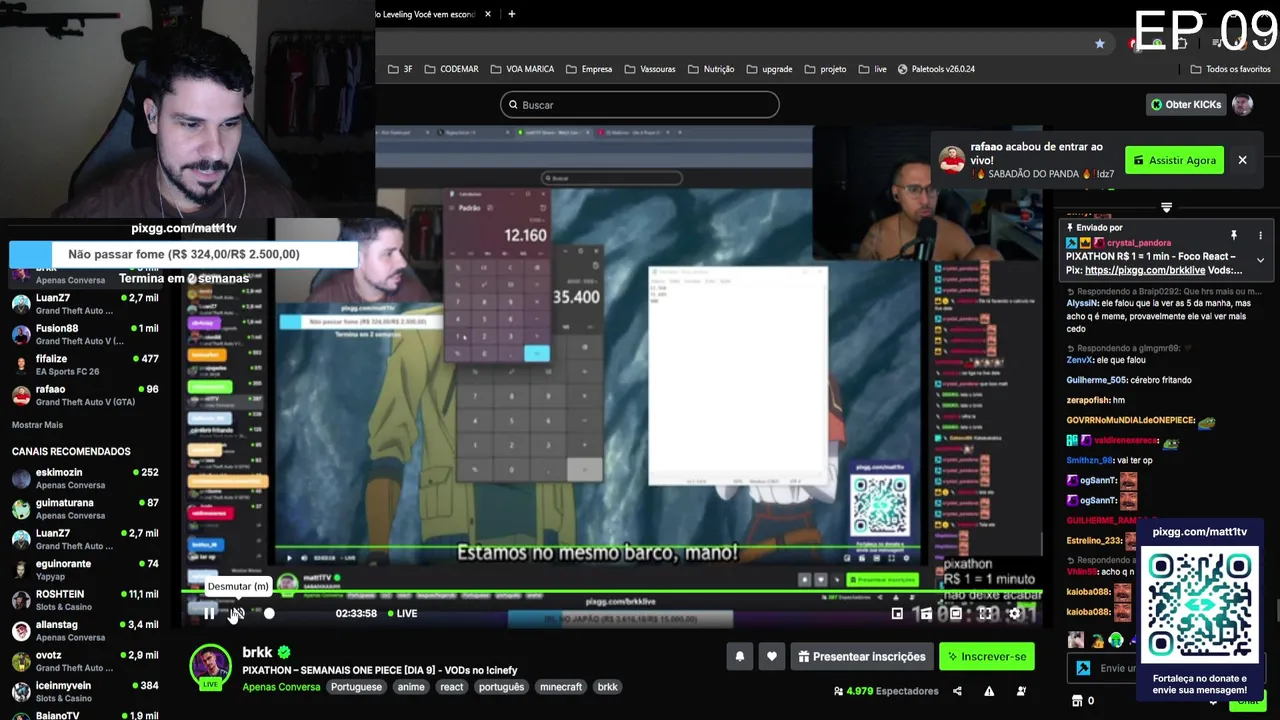Open the user profile avatar menu
This screenshot has width=1280, height=720.
click(x=1242, y=104)
